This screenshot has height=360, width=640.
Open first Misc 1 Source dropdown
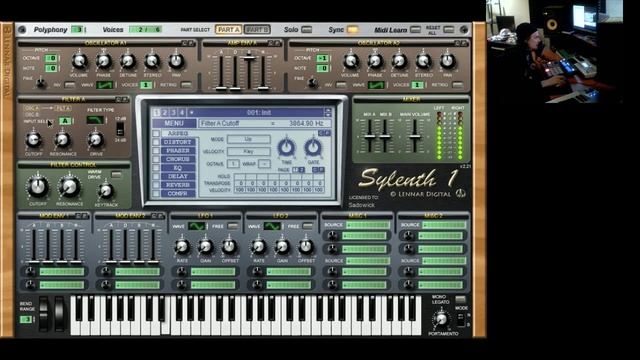[368, 225]
